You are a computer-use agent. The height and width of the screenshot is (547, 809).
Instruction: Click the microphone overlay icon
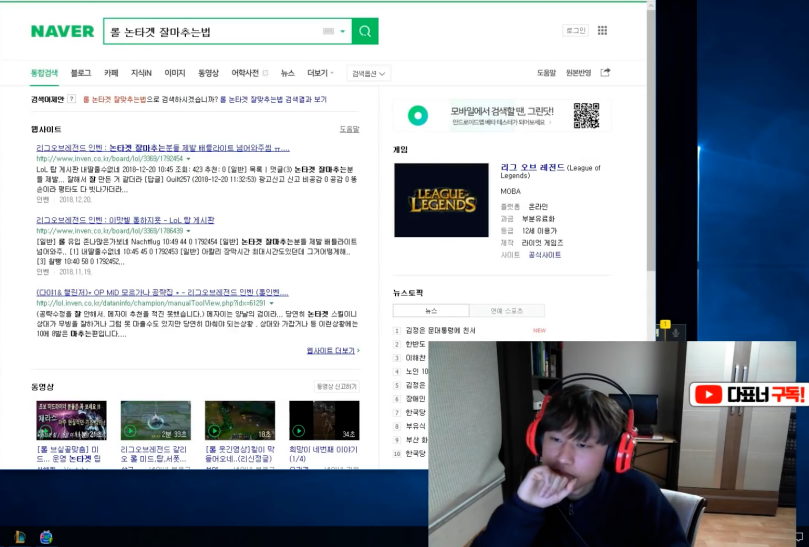tap(675, 333)
